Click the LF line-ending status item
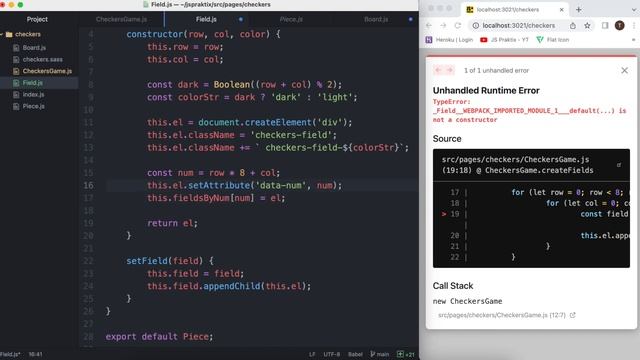This screenshot has height=360, width=640. pyautogui.click(x=312, y=354)
